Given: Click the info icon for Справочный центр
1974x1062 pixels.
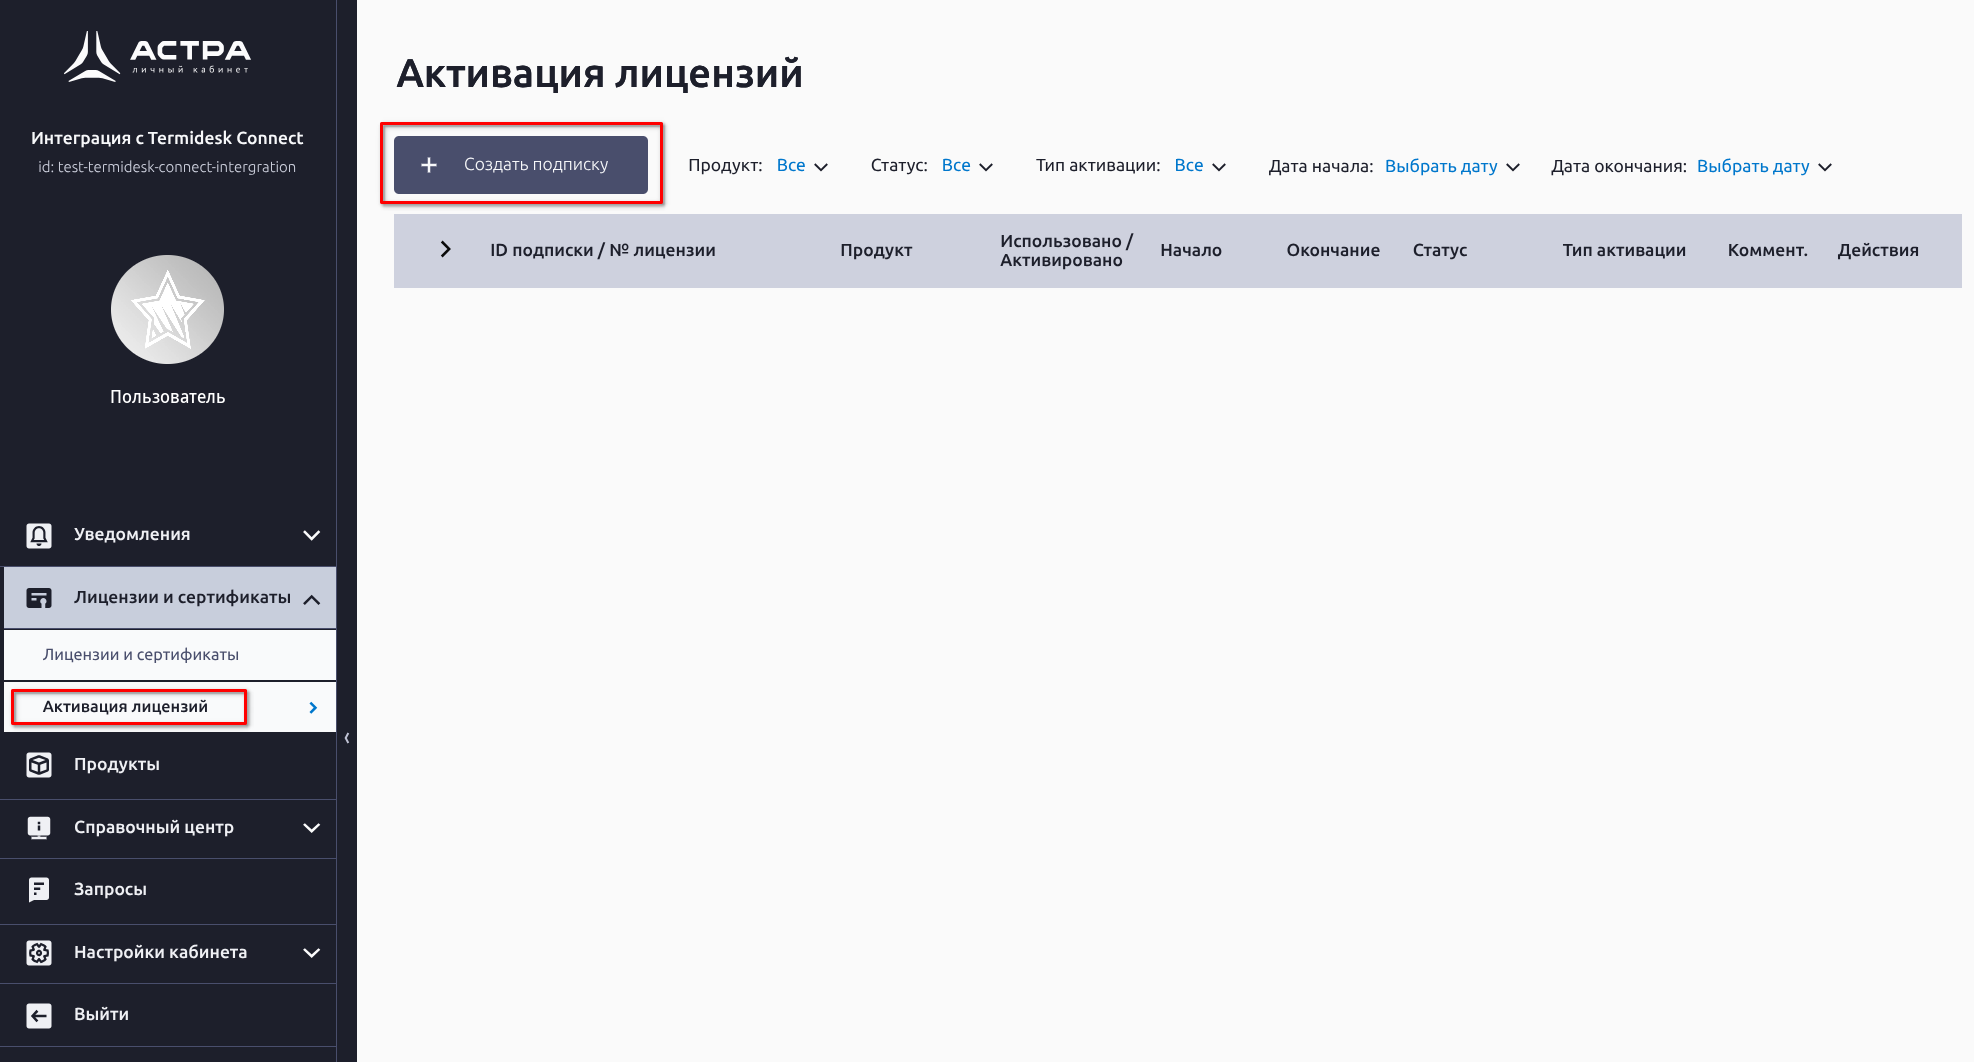Looking at the screenshot, I should [x=39, y=828].
